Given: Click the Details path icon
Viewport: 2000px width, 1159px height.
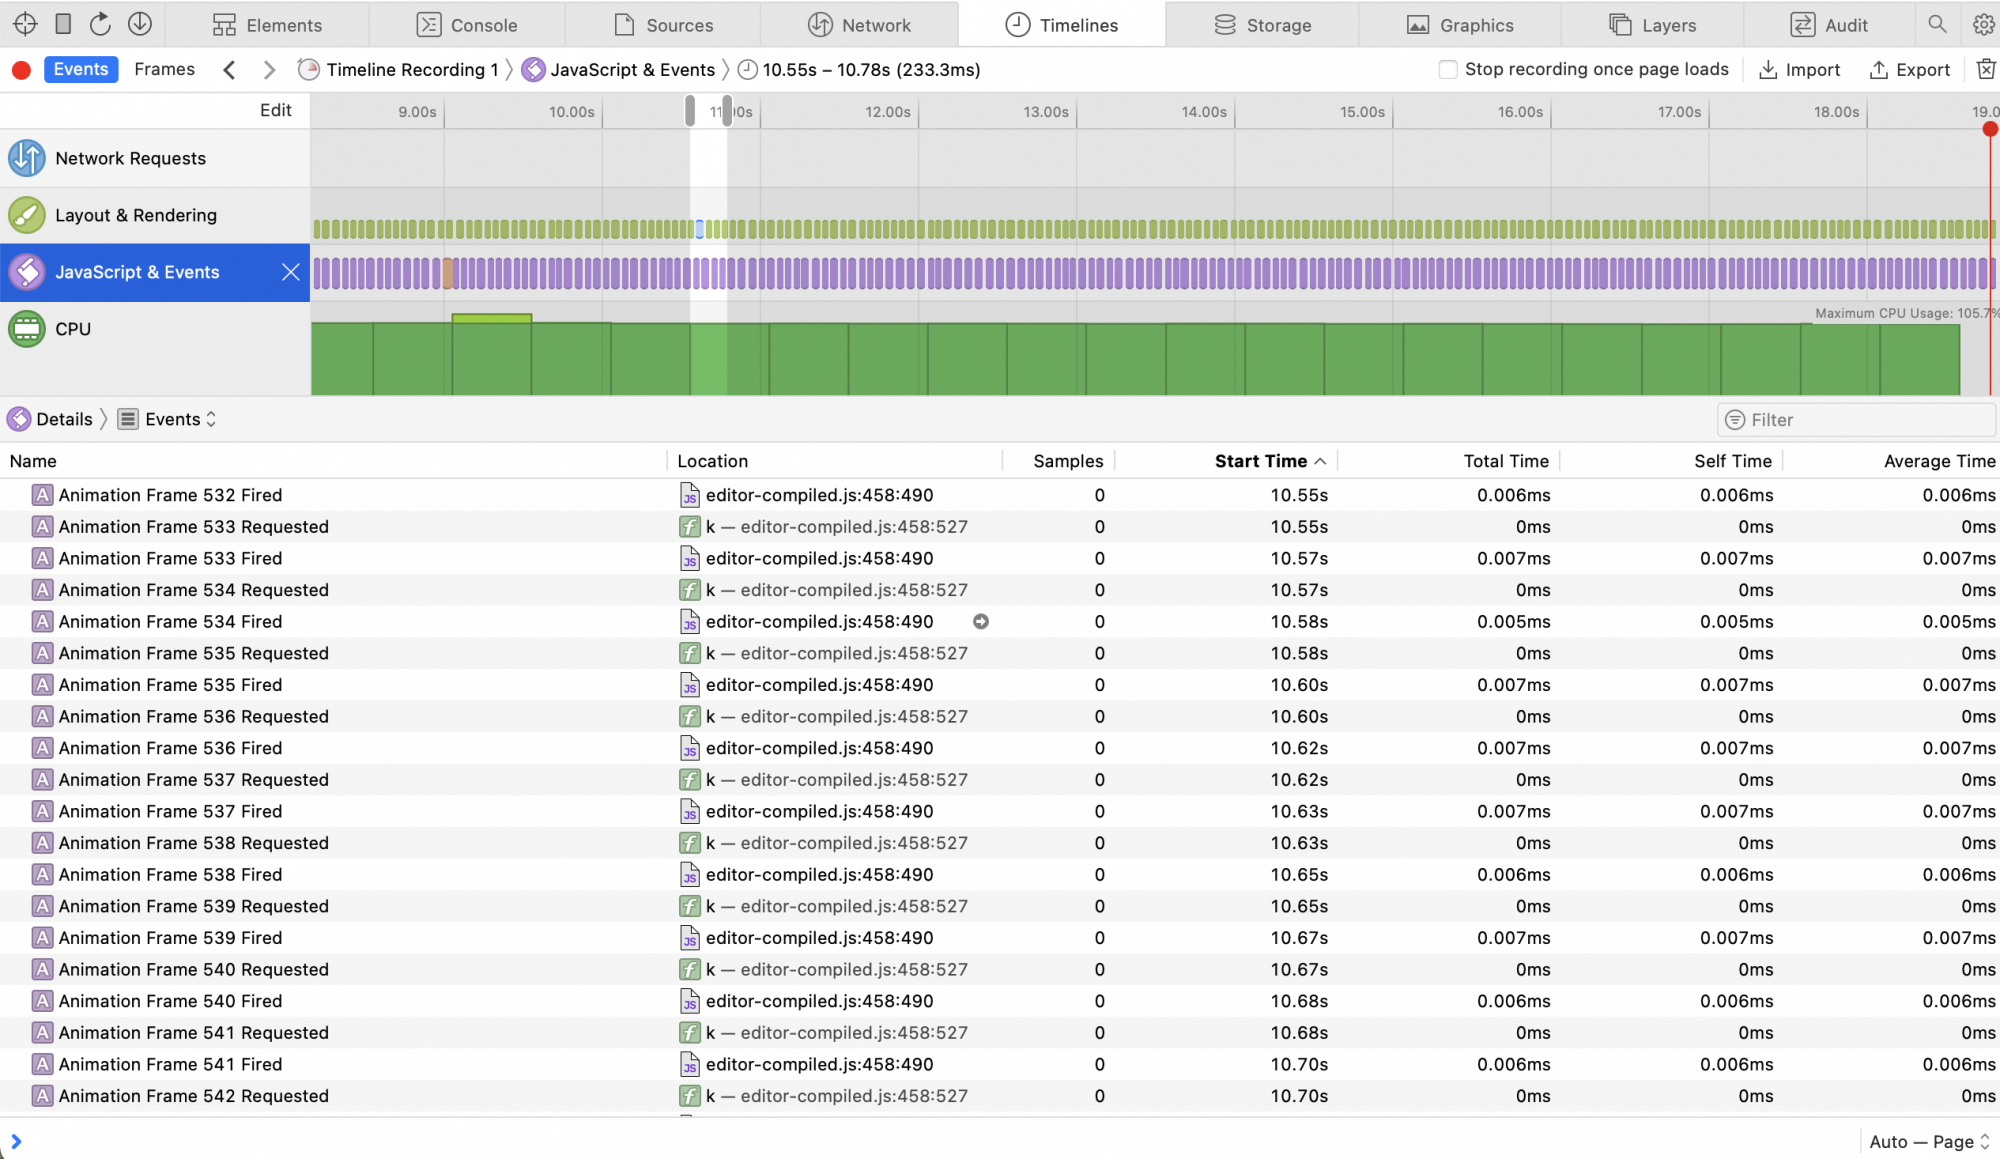Looking at the screenshot, I should click(x=19, y=419).
